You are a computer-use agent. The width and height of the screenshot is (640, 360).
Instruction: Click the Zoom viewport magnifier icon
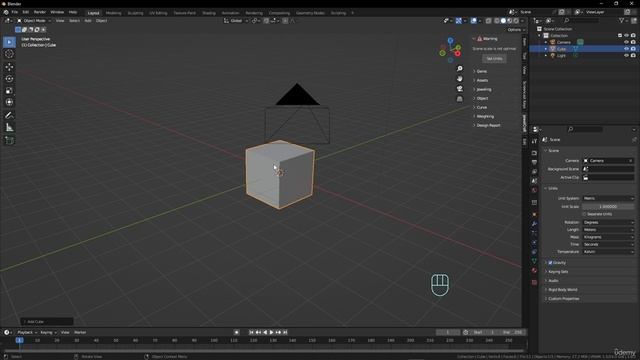tap(460, 69)
